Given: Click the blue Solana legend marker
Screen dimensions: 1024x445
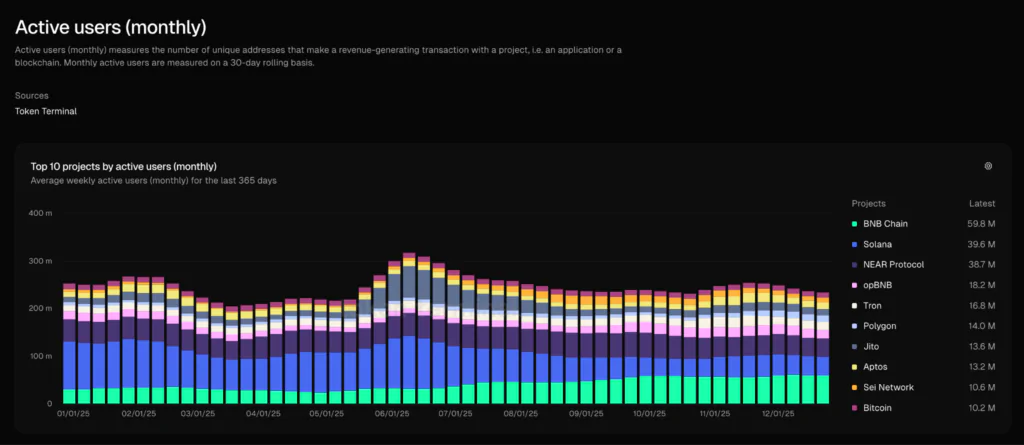Looking at the screenshot, I should tap(855, 244).
